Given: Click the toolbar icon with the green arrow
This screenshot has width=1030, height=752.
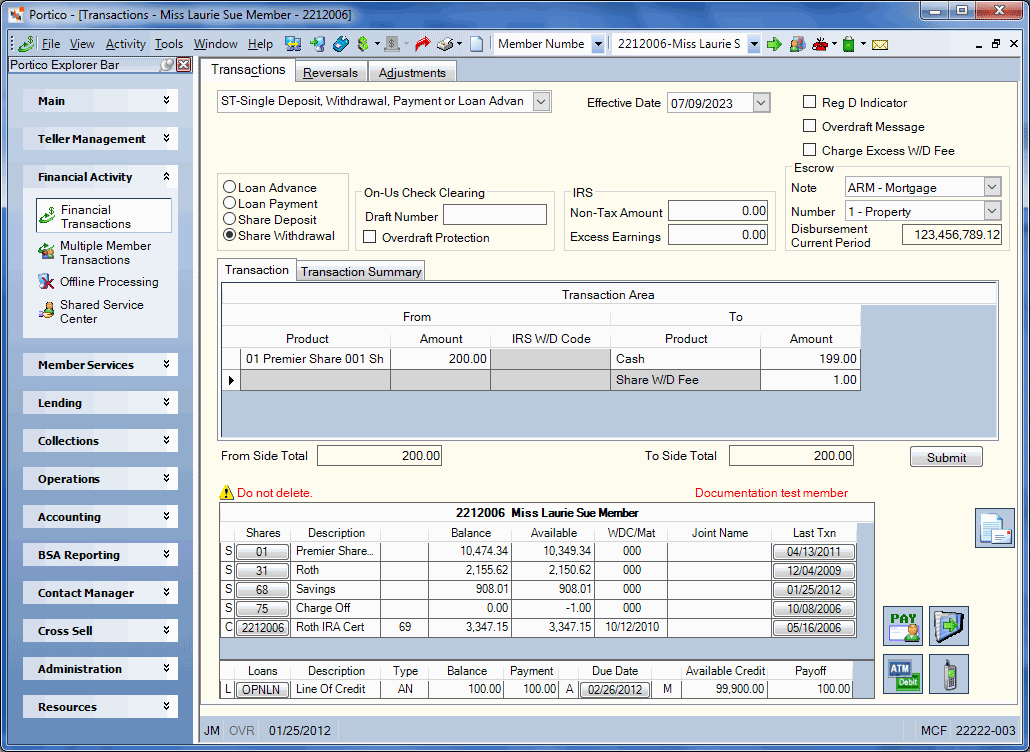Looking at the screenshot, I should tap(317, 44).
